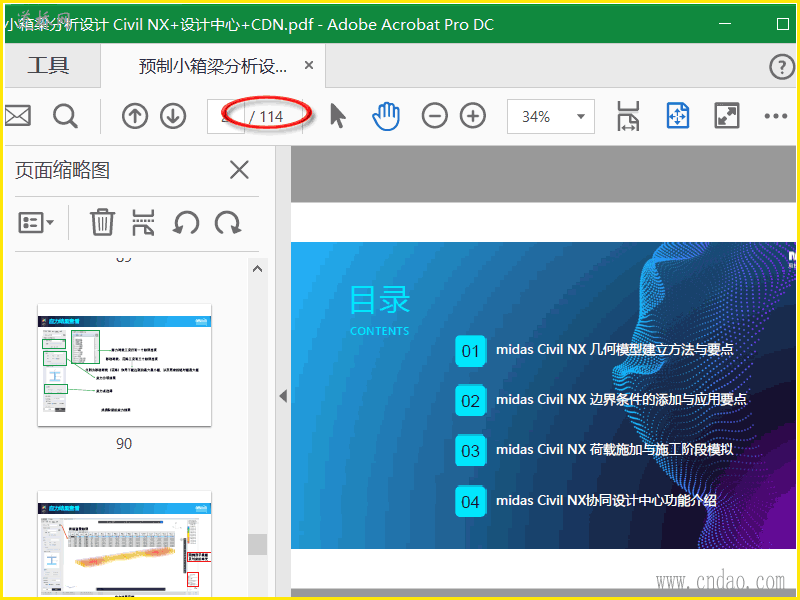
Task: Open the help question mark icon
Action: (x=781, y=67)
